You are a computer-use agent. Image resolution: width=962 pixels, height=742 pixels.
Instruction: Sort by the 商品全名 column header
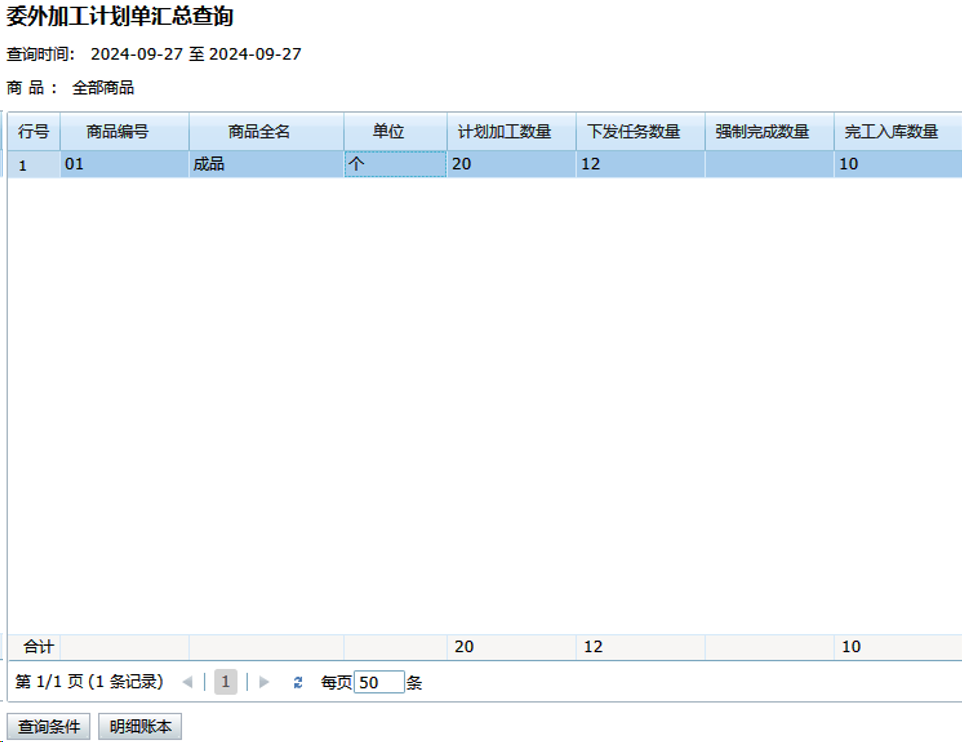pos(266,132)
